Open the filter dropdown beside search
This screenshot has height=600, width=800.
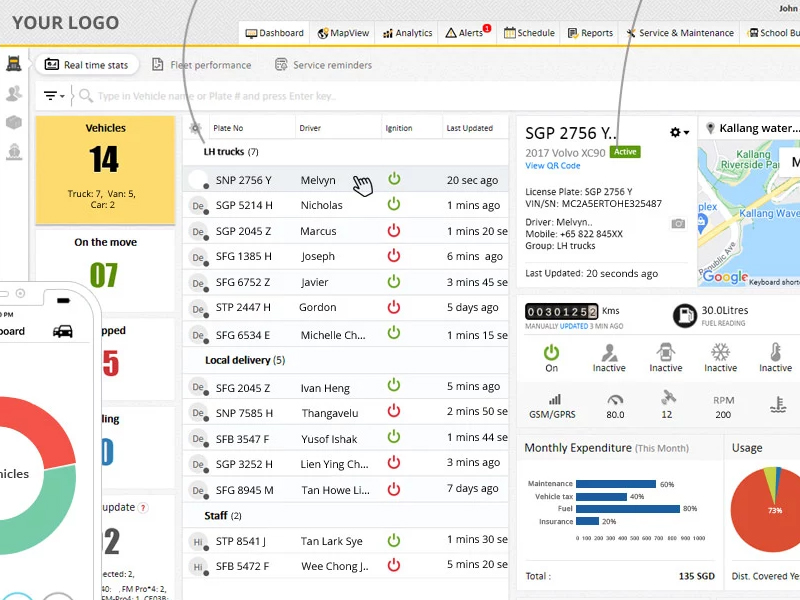[x=54, y=96]
